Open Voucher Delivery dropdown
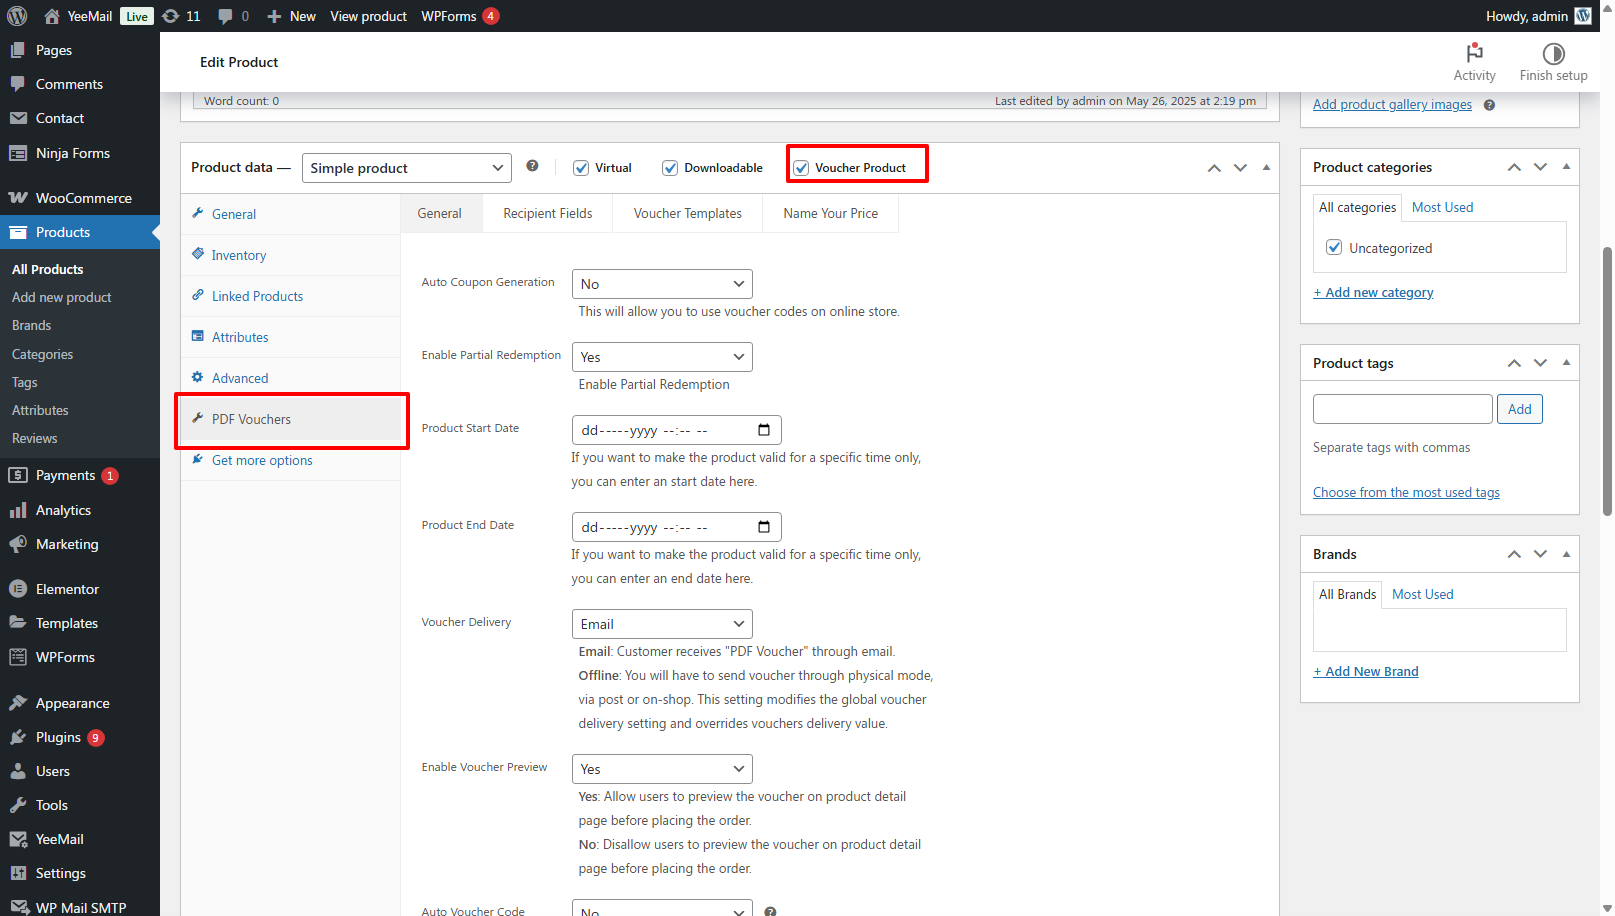 662,624
